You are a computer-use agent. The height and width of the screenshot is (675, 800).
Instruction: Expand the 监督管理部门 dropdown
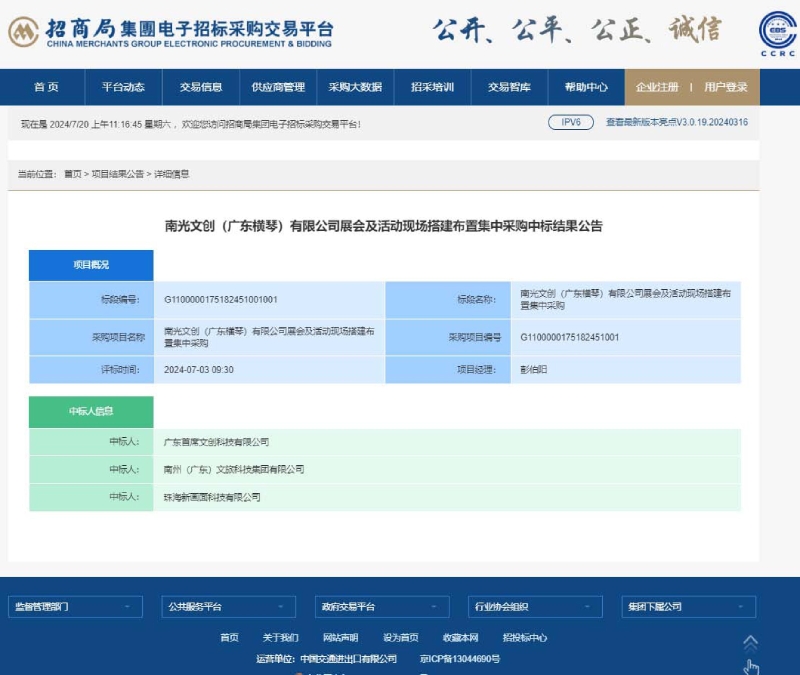76,607
